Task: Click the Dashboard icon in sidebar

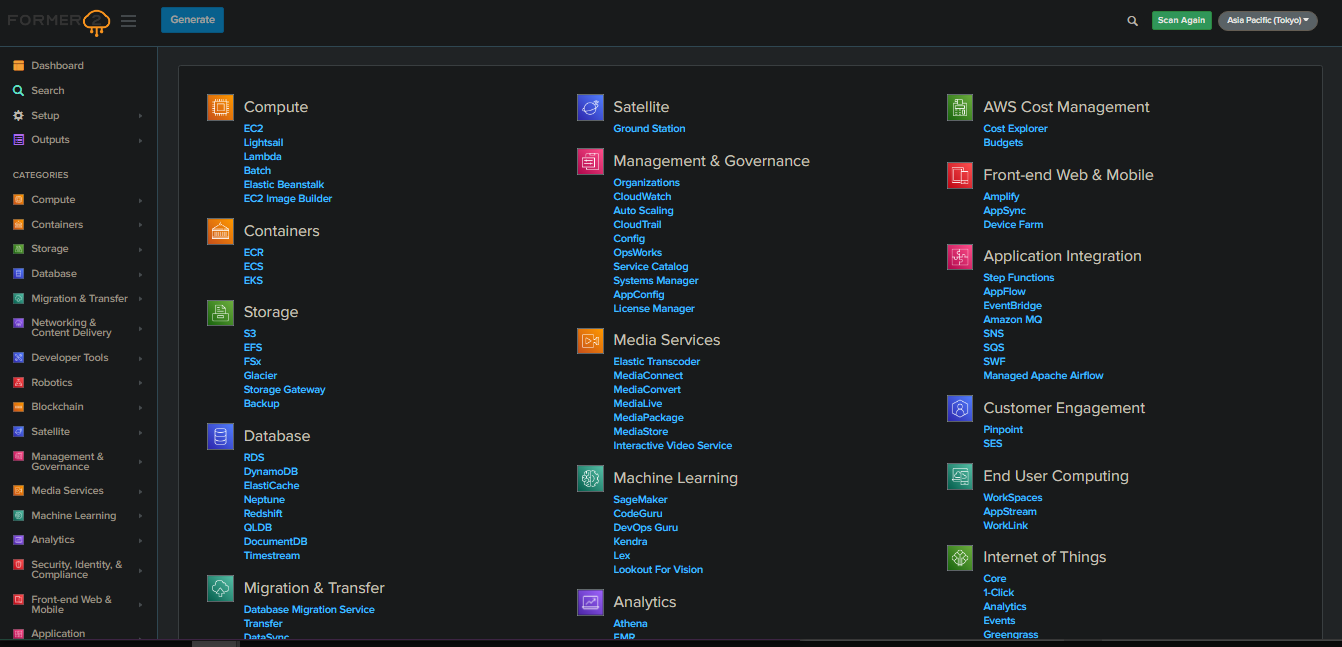Action: 18,66
